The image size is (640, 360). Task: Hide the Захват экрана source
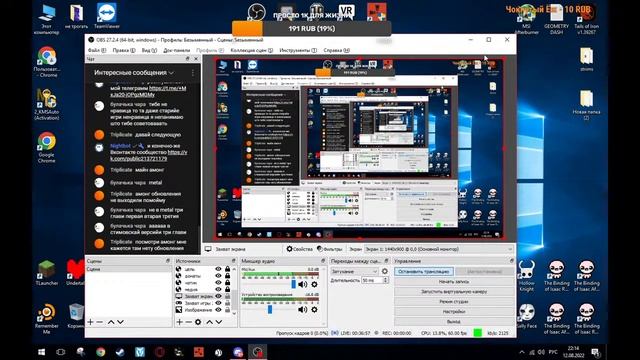(218, 296)
